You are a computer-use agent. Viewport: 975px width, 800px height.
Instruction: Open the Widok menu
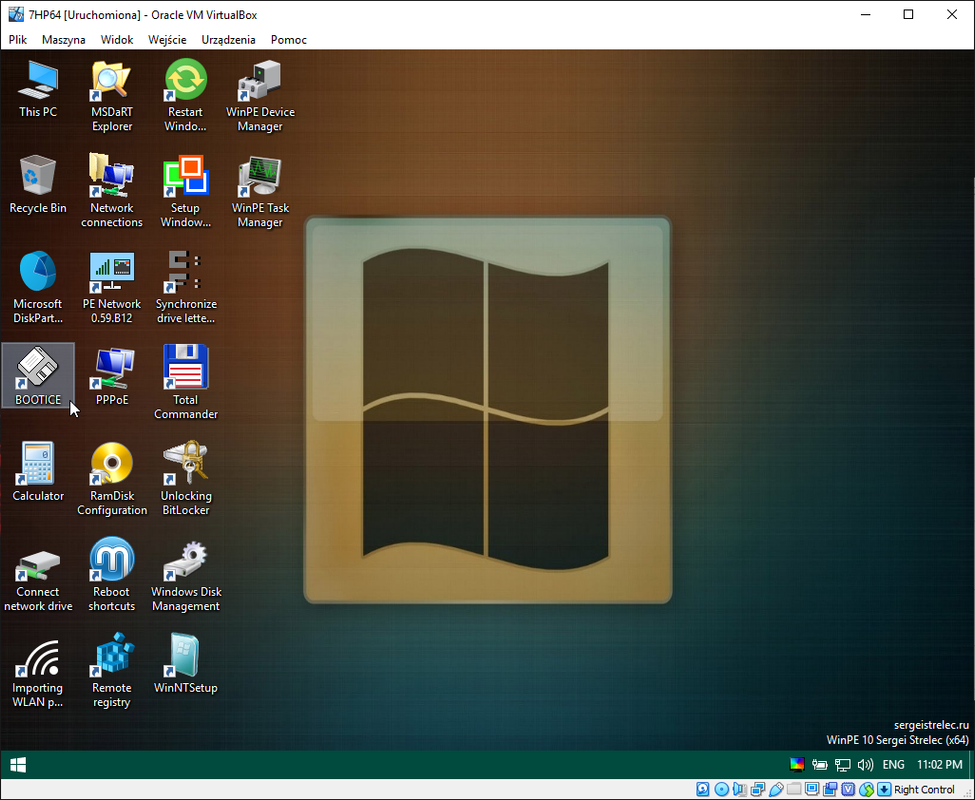[117, 40]
